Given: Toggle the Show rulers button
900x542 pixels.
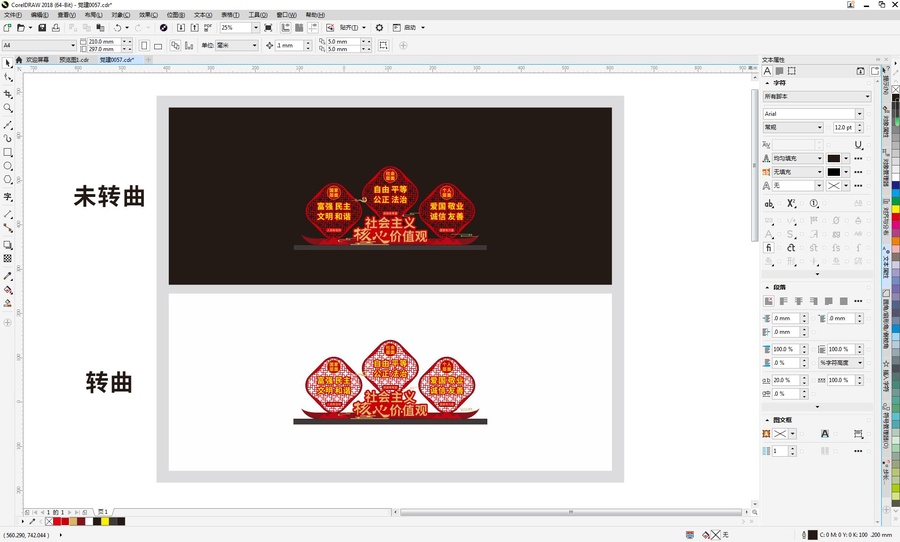Looking at the screenshot, I should [285, 28].
